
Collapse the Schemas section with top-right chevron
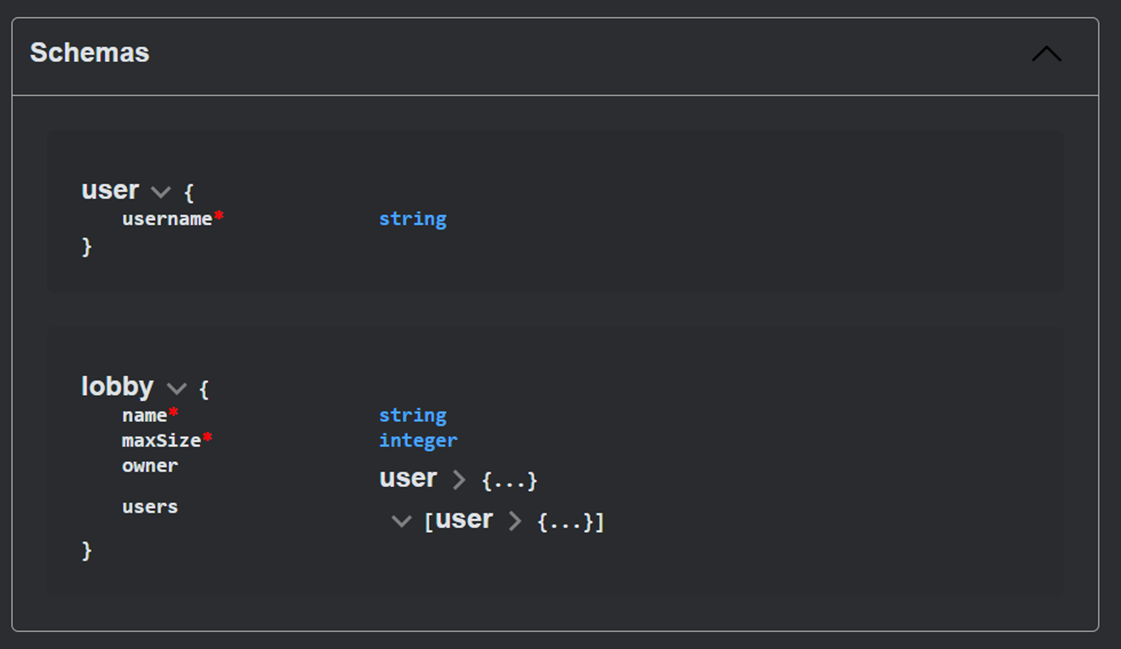(1046, 54)
